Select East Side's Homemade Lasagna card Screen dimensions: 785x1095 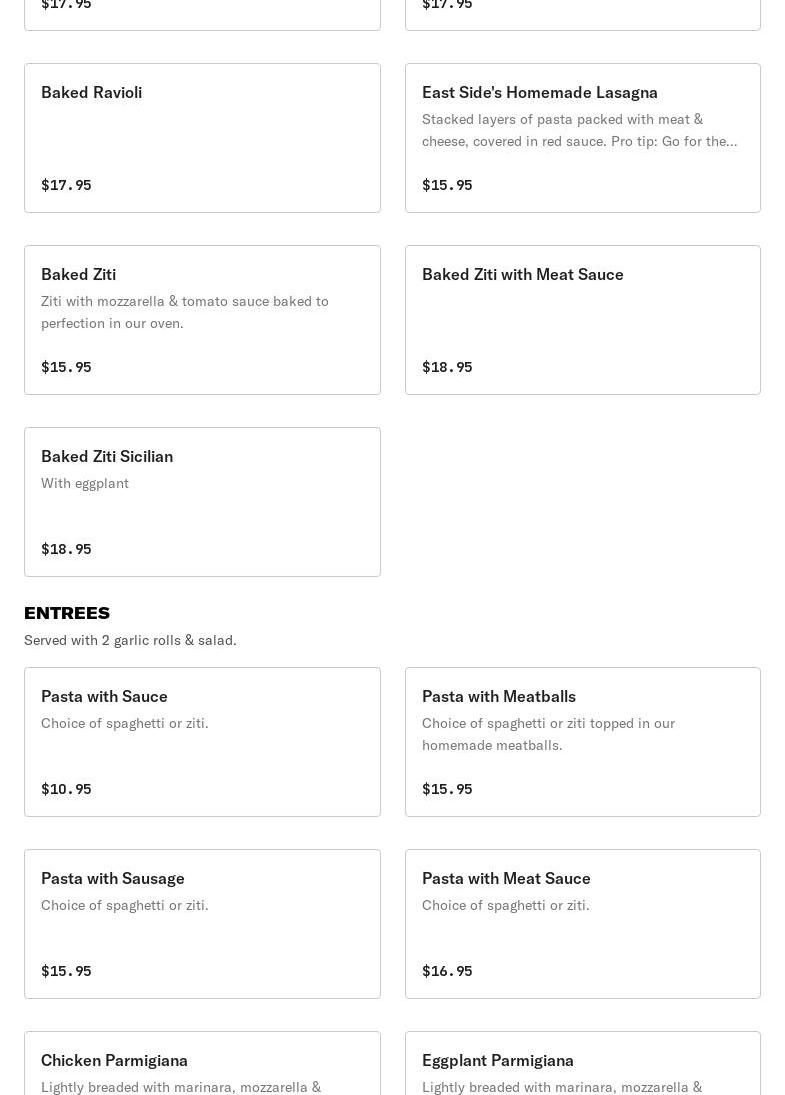coord(582,138)
